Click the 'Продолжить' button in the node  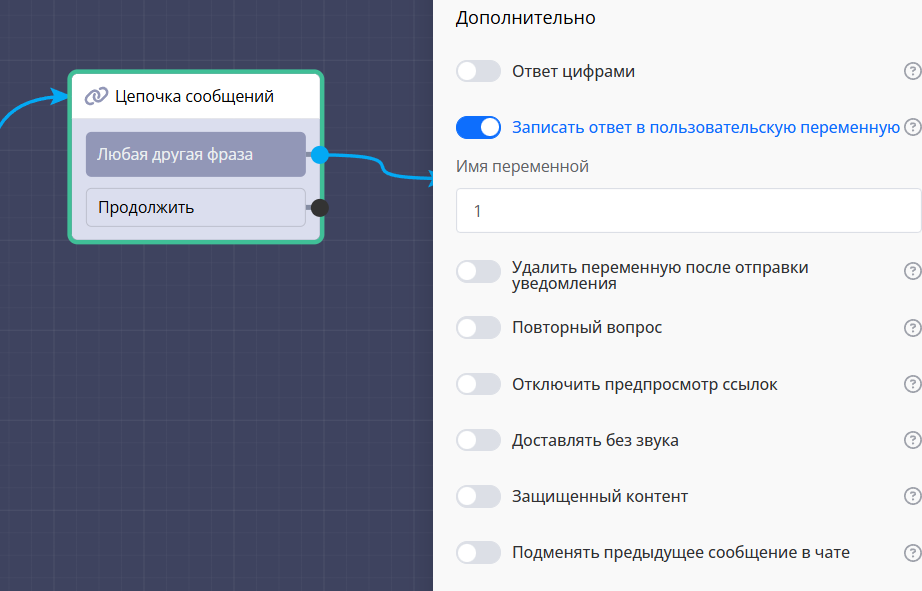[195, 208]
